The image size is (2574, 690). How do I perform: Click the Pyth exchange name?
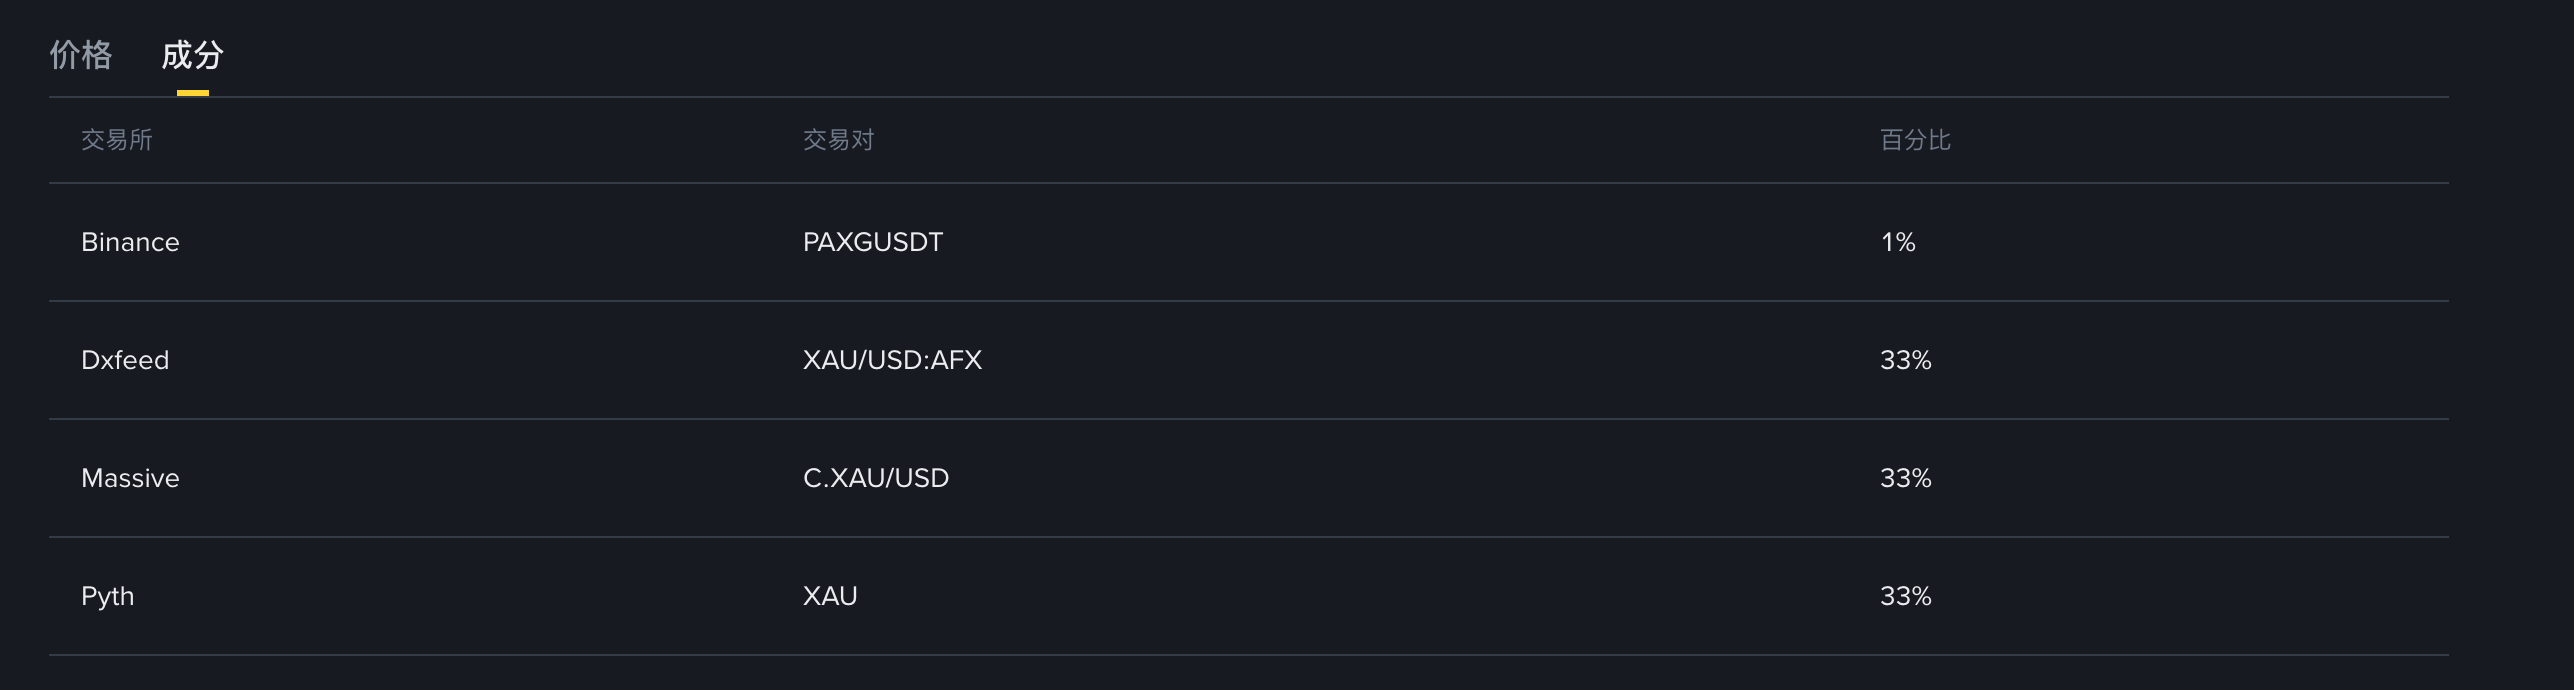tap(107, 596)
